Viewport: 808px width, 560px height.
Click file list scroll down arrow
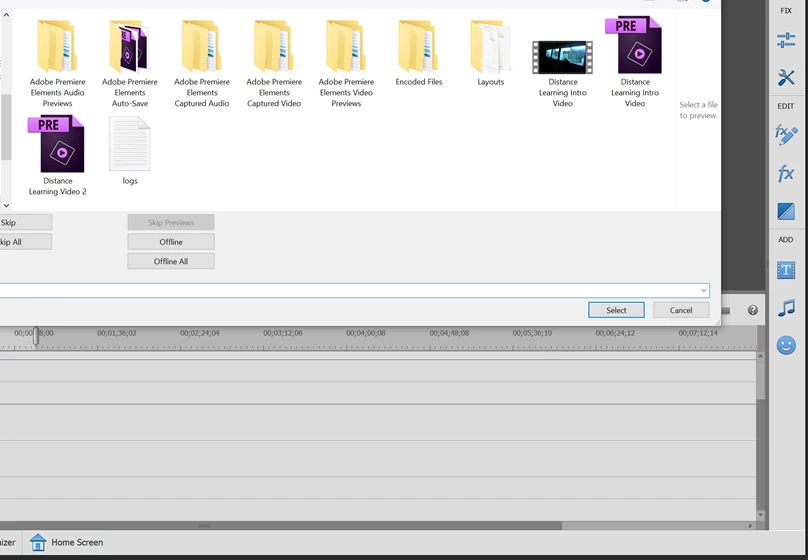[6, 205]
